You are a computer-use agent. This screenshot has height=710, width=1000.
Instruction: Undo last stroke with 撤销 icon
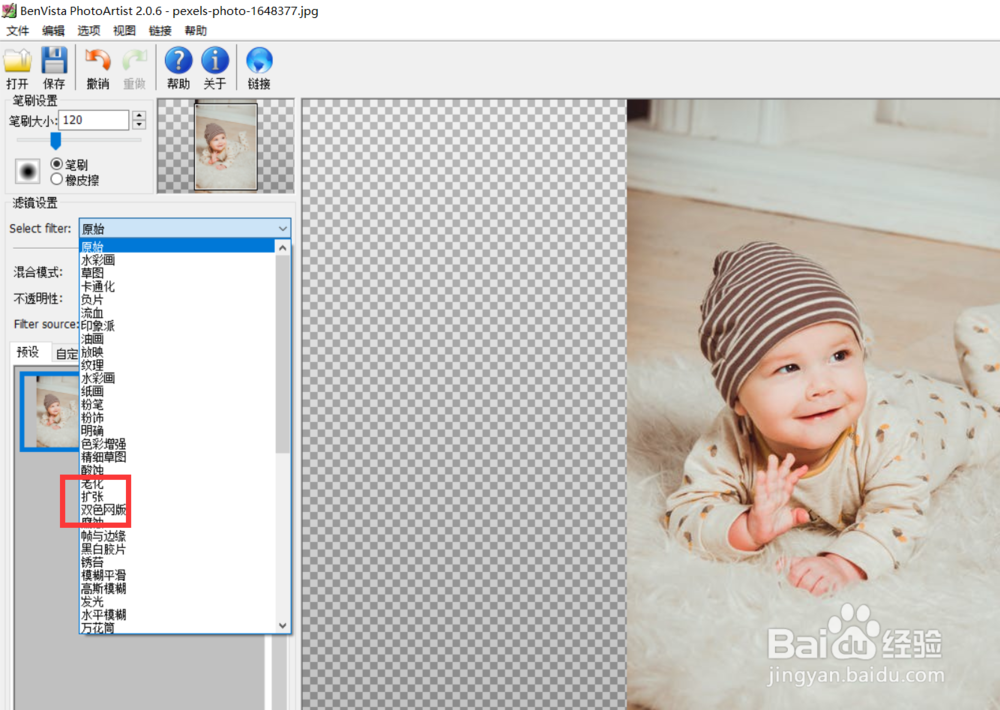click(98, 67)
